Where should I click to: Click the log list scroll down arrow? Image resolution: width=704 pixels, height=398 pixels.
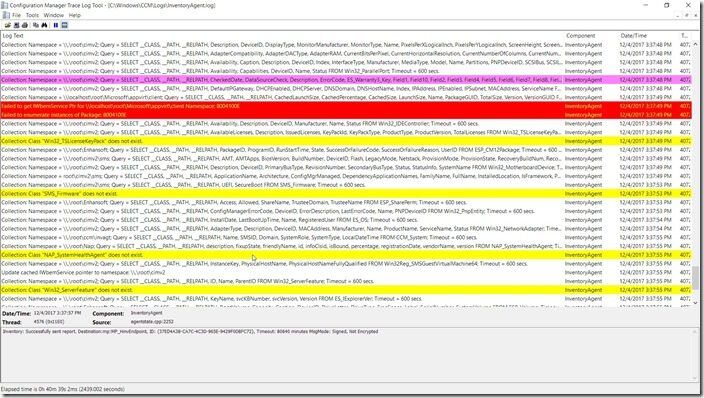pos(695,303)
